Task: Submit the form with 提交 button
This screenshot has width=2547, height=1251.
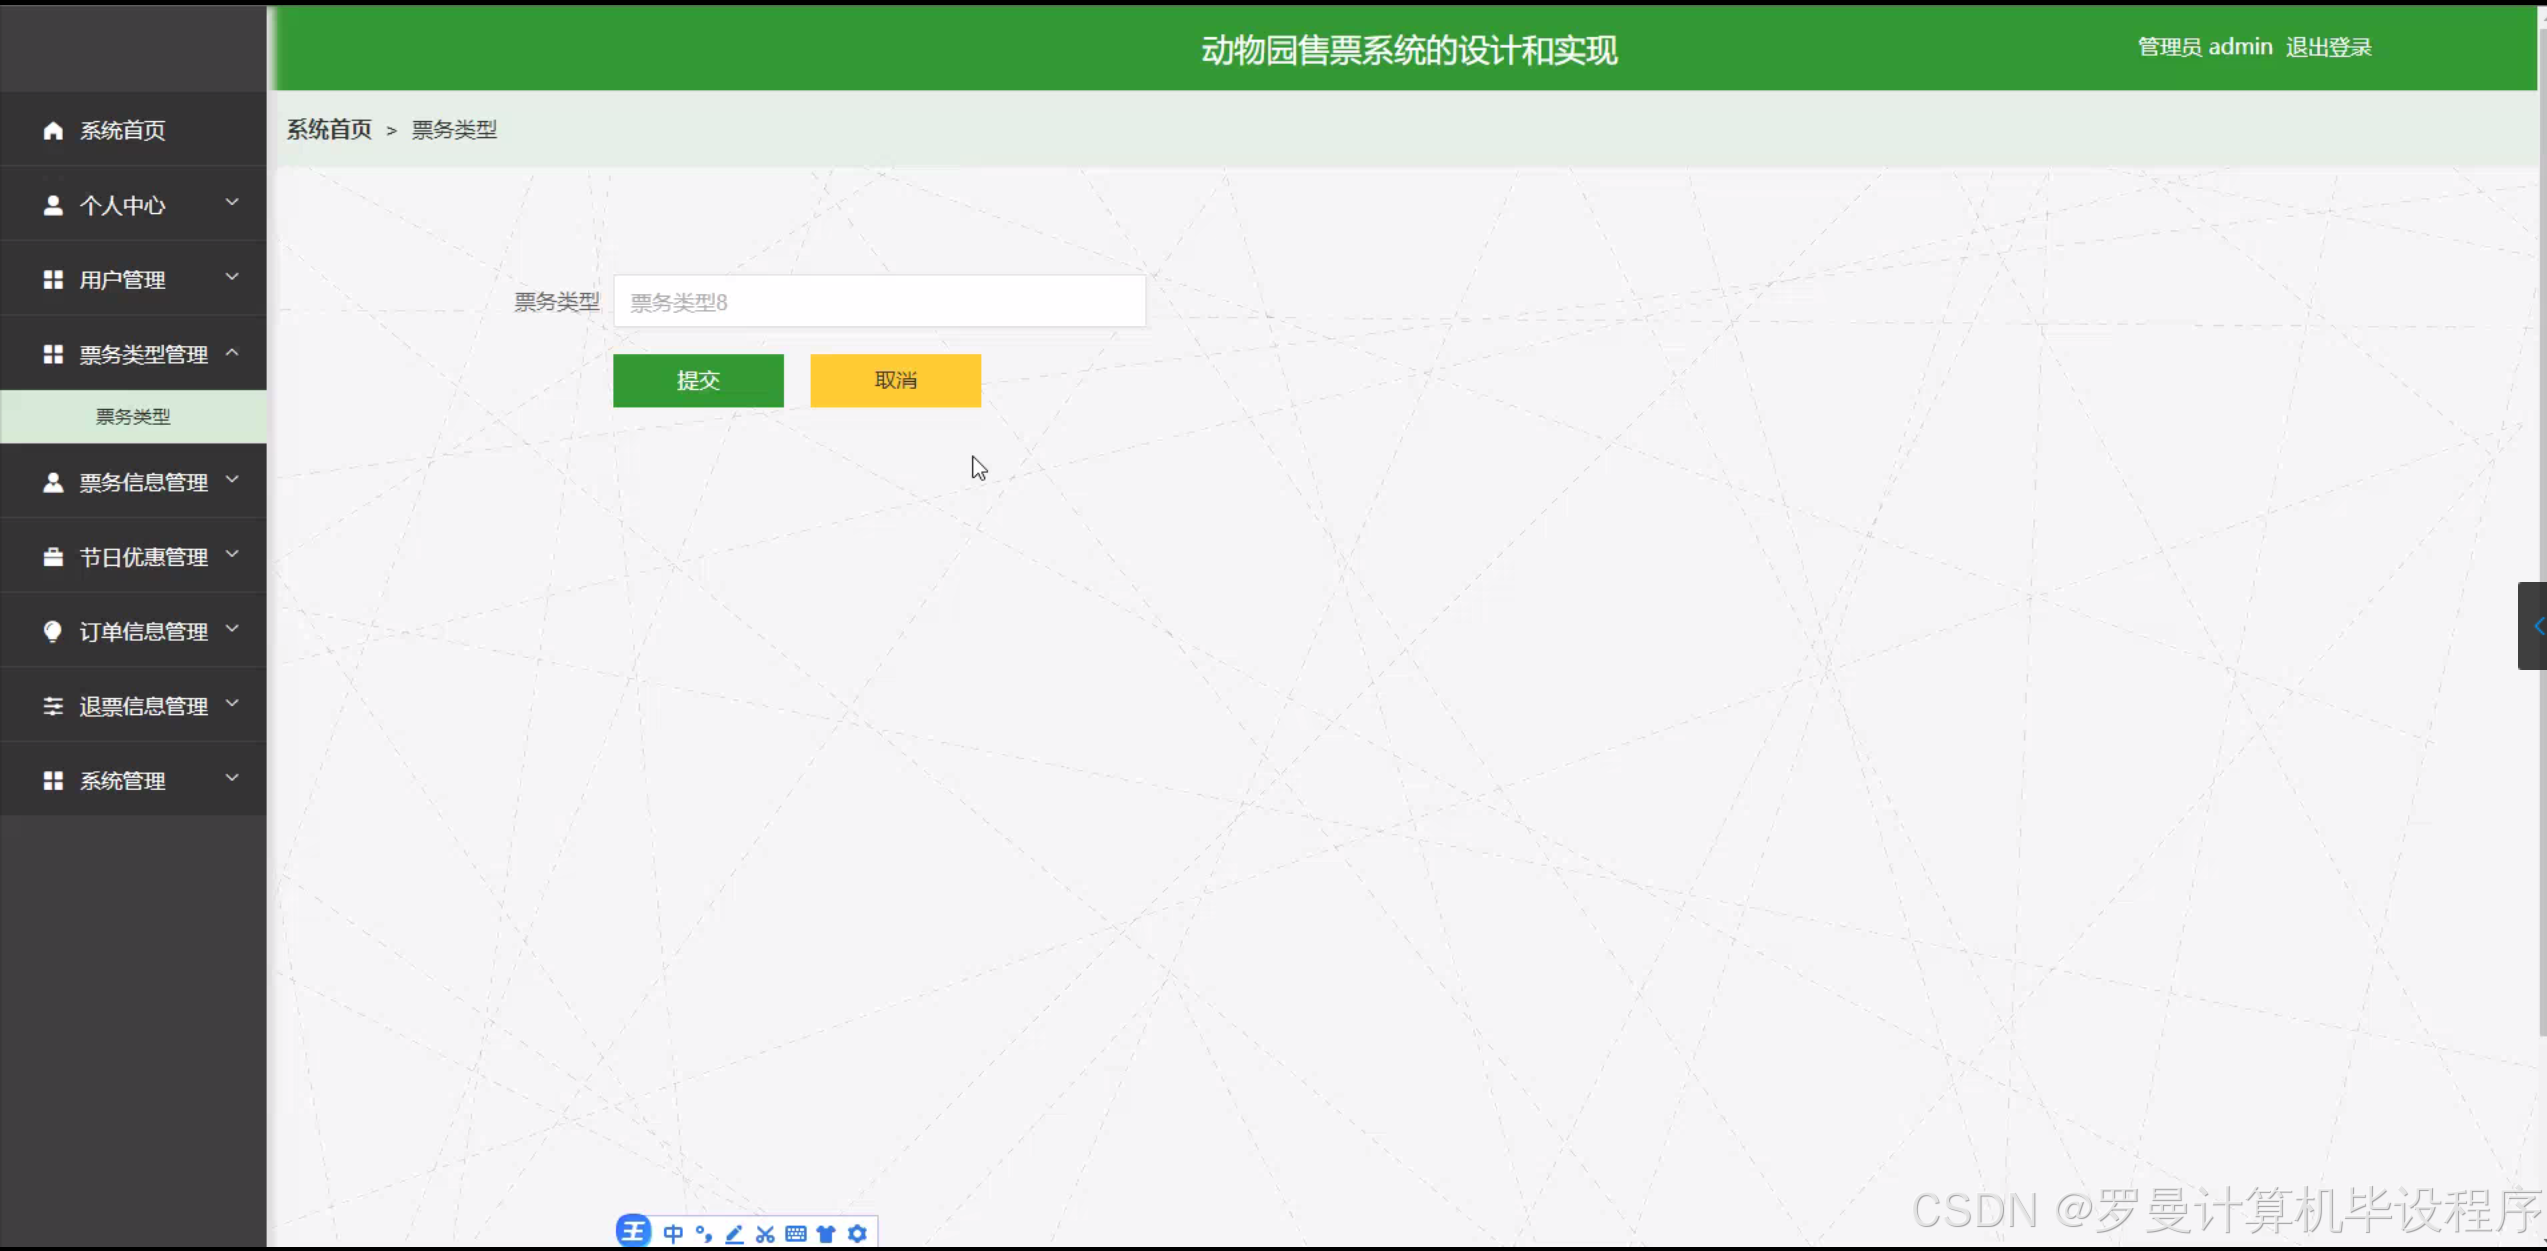Action: pos(698,381)
